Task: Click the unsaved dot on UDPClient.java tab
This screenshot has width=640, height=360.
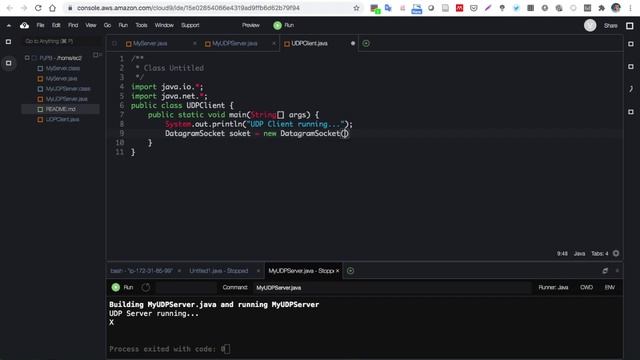Action: (353, 43)
